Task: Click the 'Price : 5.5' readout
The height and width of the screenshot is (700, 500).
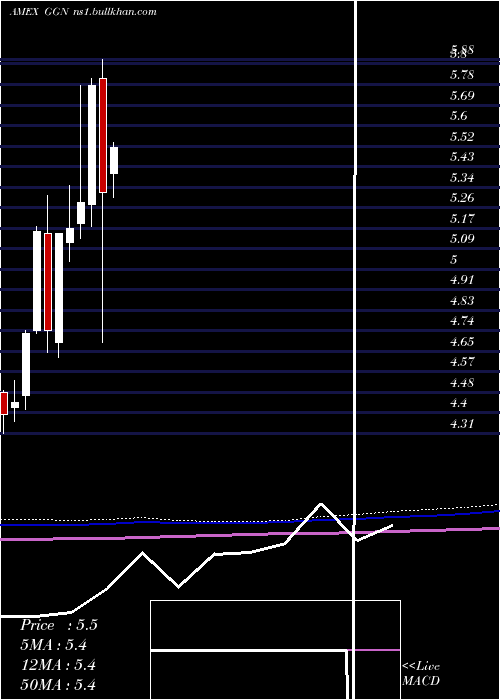Action: point(58,625)
